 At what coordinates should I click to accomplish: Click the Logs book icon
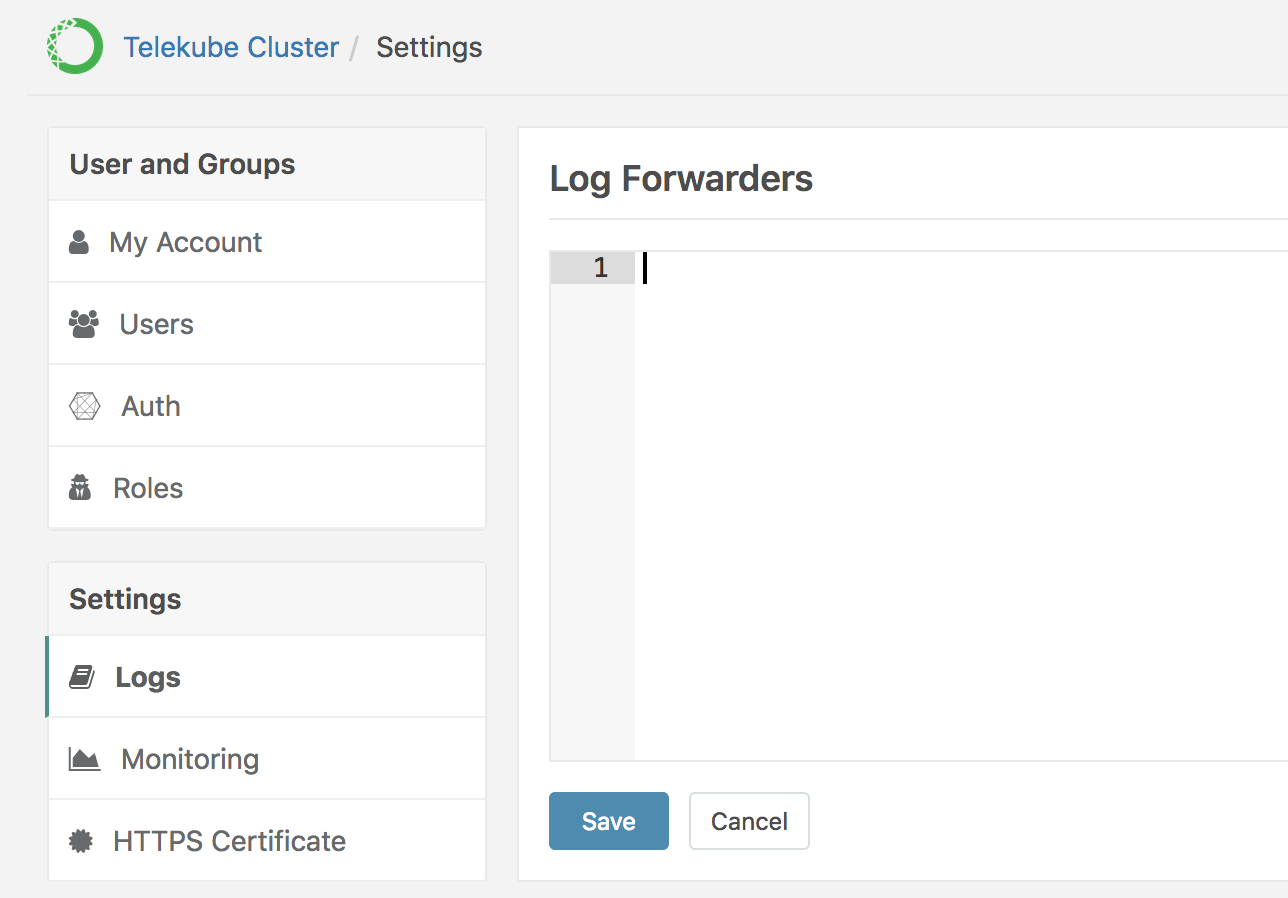(81, 677)
